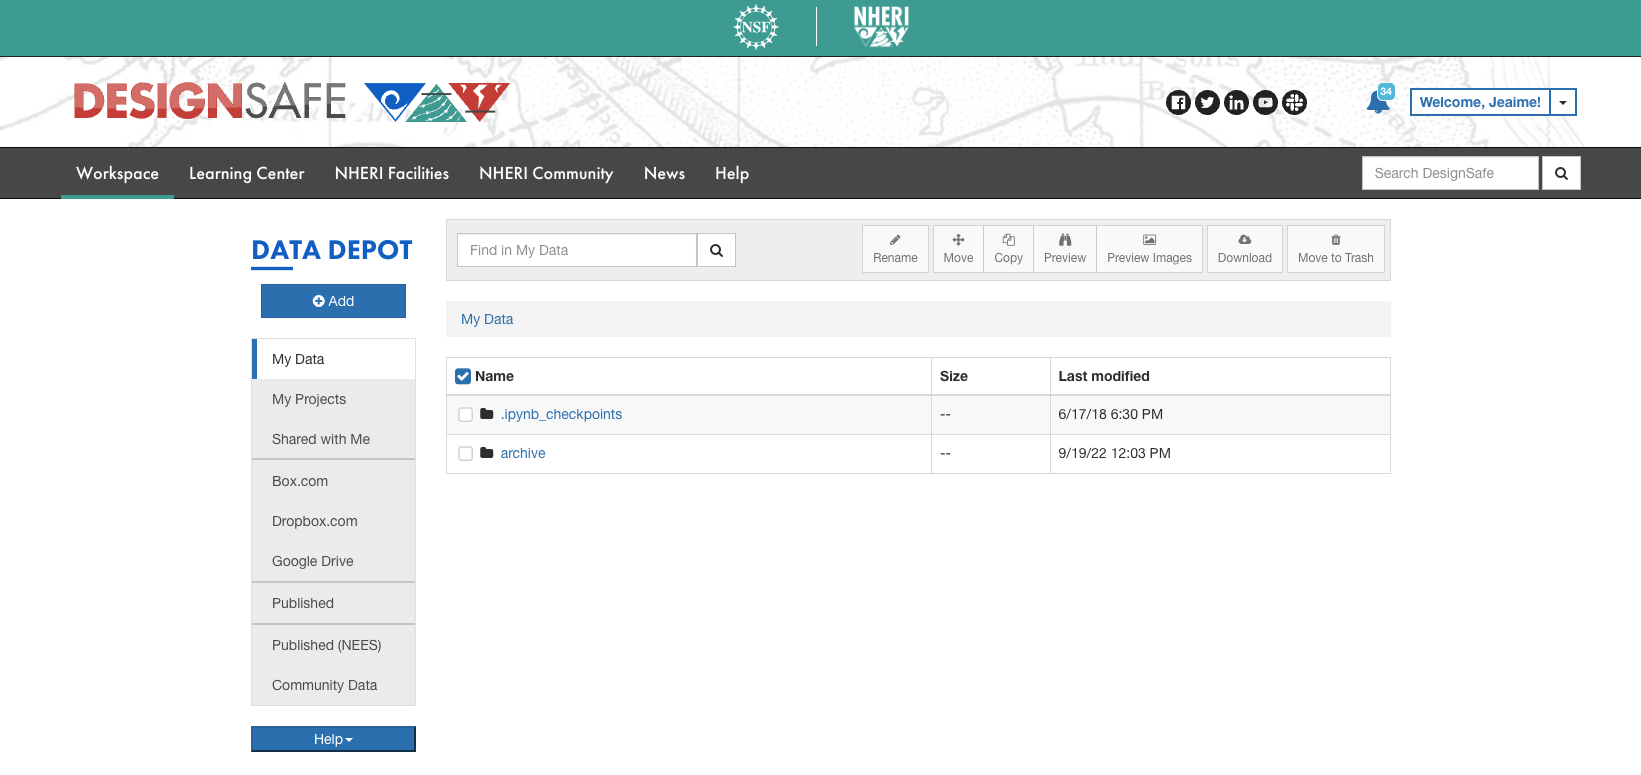The image size is (1641, 775).
Task: Open the Slack social icon
Action: point(1295,102)
